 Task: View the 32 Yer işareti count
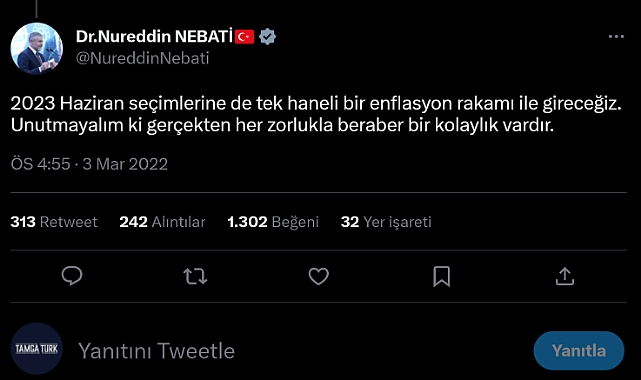(386, 222)
